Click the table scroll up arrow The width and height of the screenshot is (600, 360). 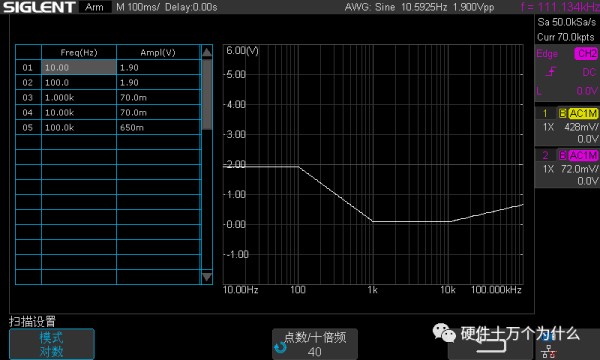[207, 52]
